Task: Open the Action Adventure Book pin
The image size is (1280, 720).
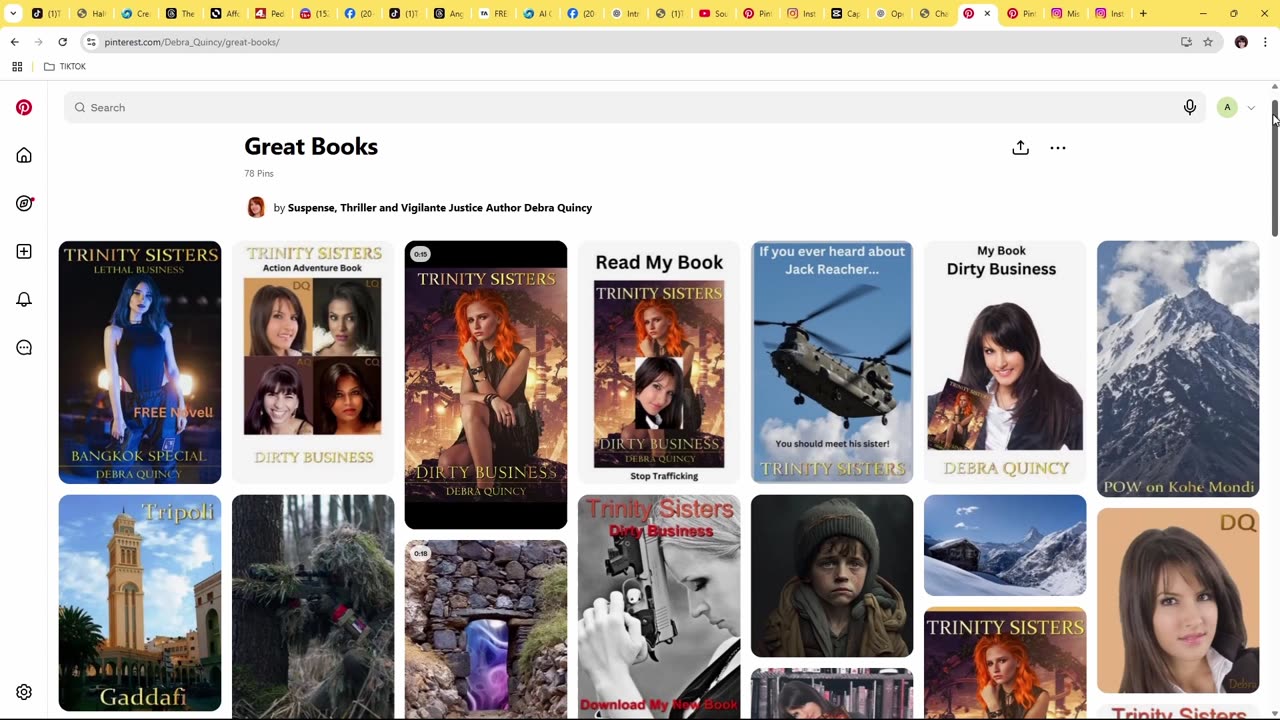Action: point(313,362)
